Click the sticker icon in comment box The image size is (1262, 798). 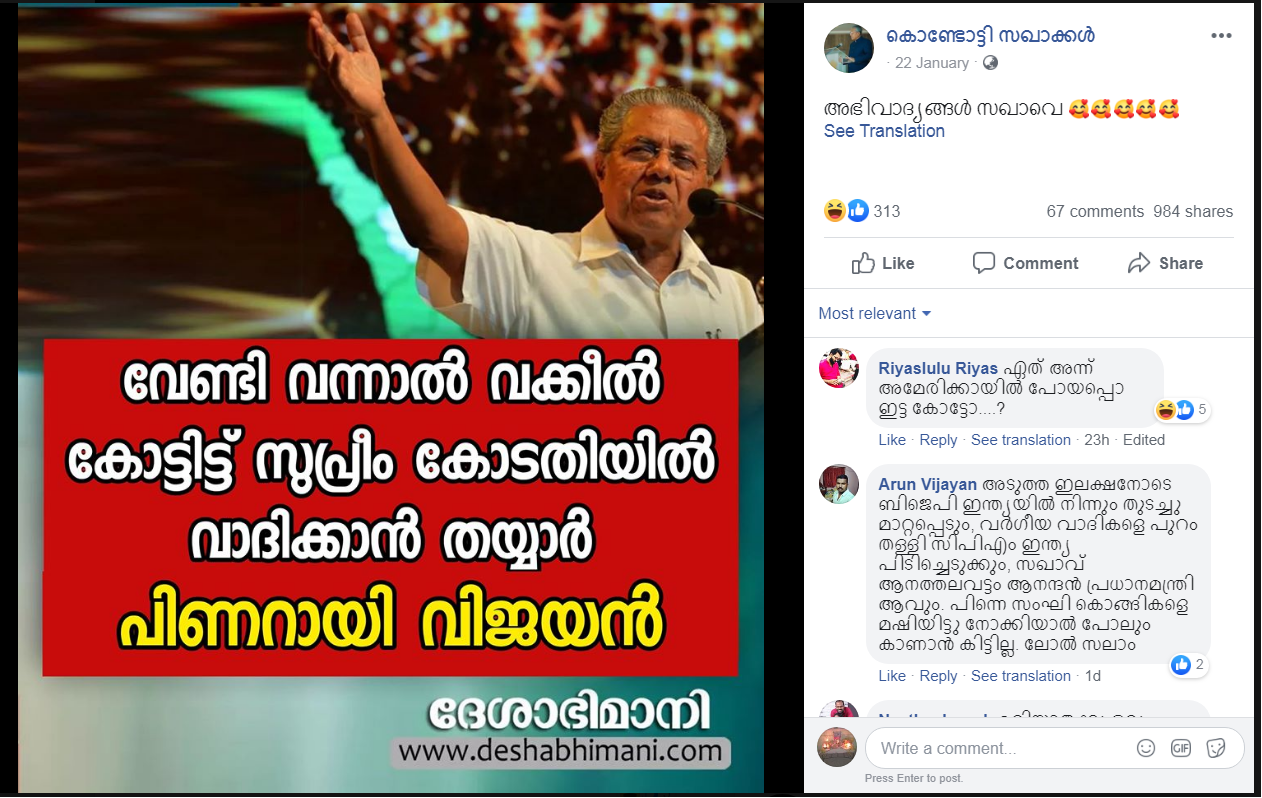[x=1216, y=748]
